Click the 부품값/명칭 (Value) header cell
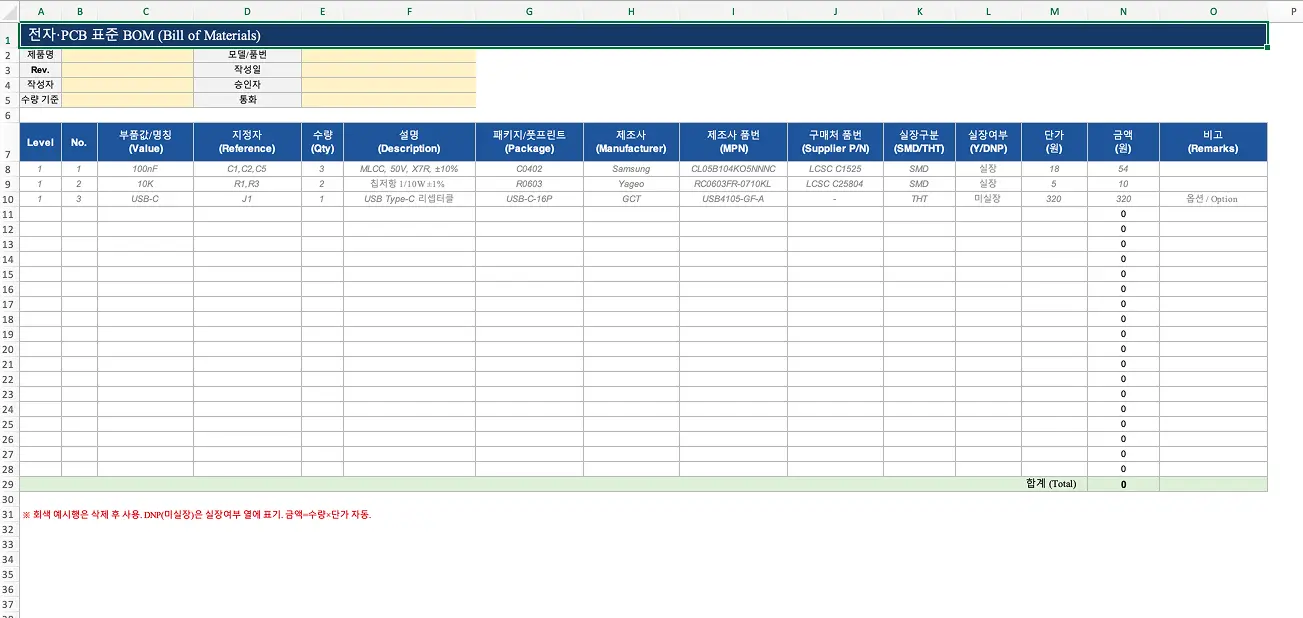 click(x=145, y=142)
